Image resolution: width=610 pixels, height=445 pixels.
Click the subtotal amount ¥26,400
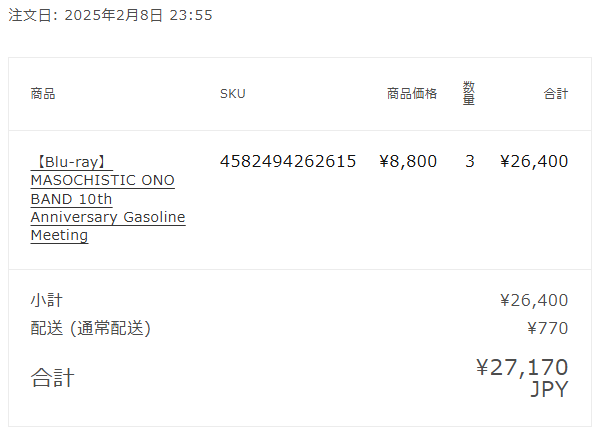534,301
